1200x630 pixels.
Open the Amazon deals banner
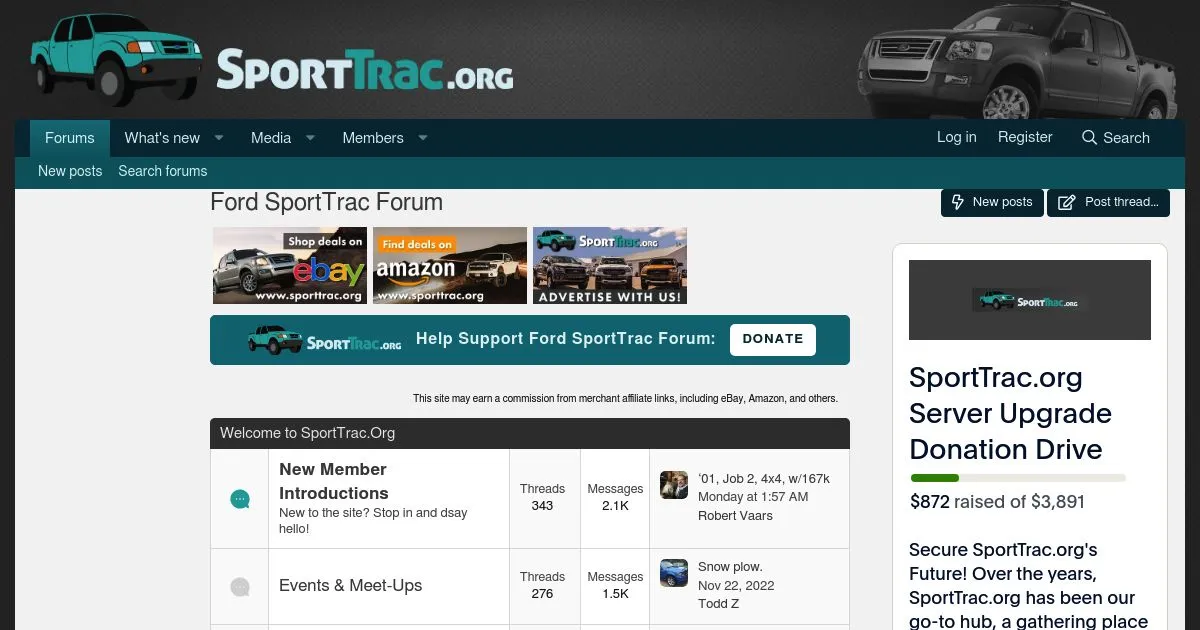pyautogui.click(x=450, y=266)
